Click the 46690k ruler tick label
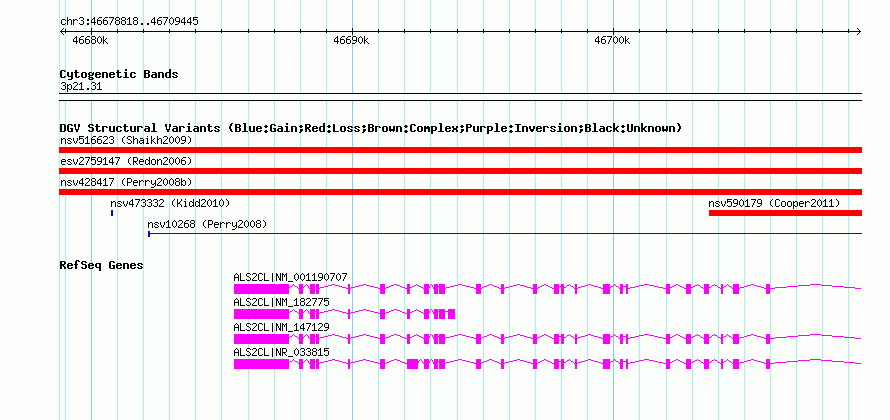 [351, 41]
